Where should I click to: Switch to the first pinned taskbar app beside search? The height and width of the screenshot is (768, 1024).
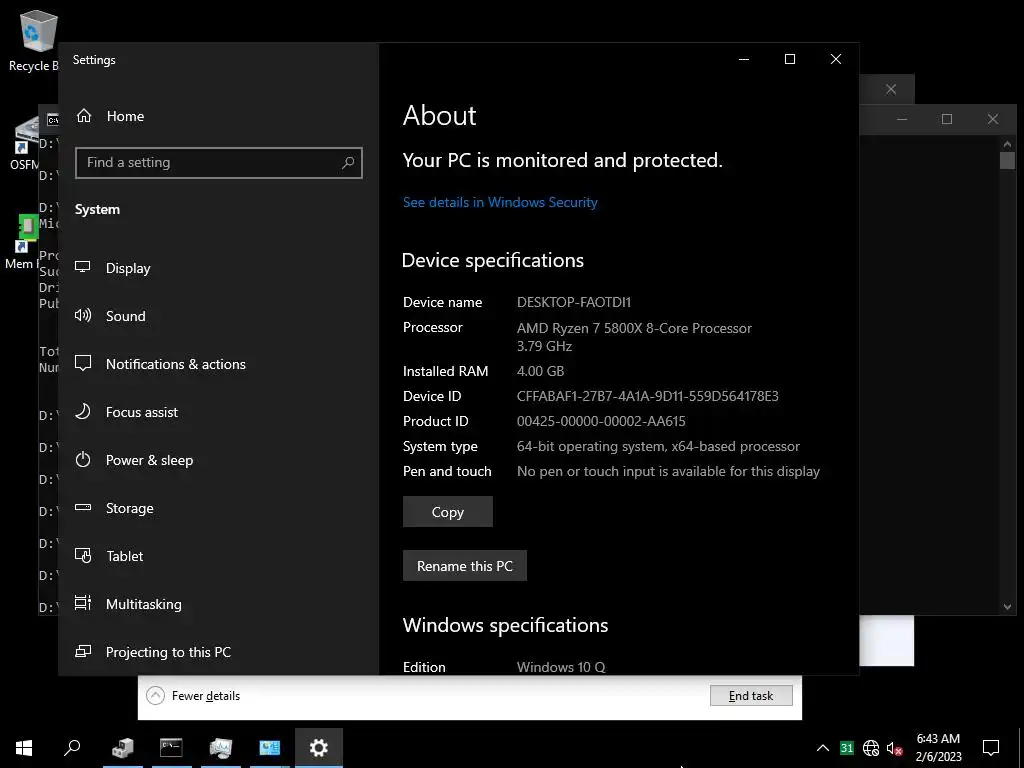coord(123,748)
